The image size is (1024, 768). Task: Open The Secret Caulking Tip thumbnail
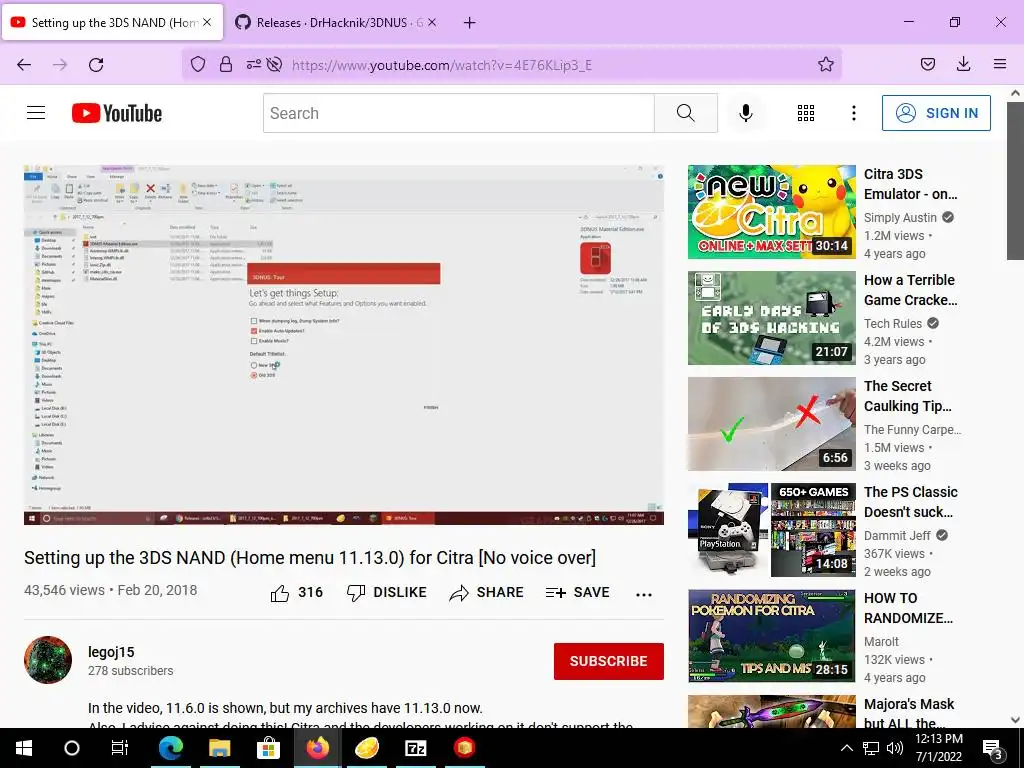(771, 424)
